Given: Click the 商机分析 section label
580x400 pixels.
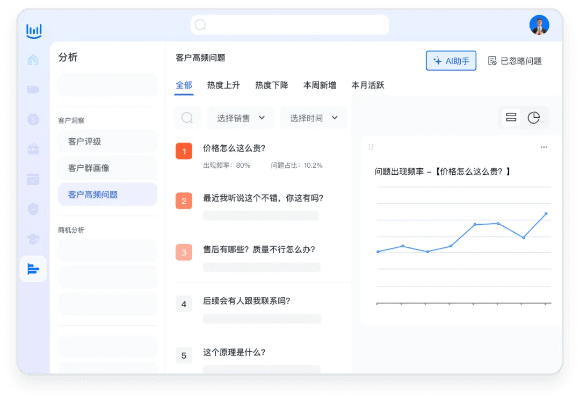Looking at the screenshot, I should click(x=71, y=230).
